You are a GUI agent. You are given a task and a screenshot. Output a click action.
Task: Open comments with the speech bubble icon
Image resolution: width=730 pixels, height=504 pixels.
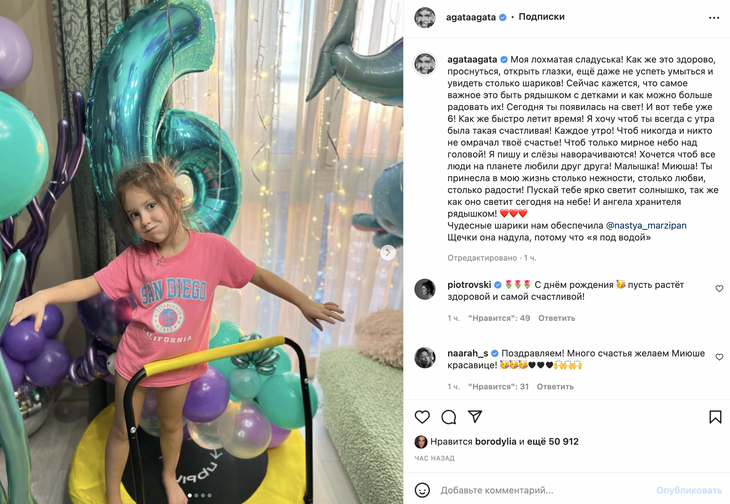click(x=449, y=417)
